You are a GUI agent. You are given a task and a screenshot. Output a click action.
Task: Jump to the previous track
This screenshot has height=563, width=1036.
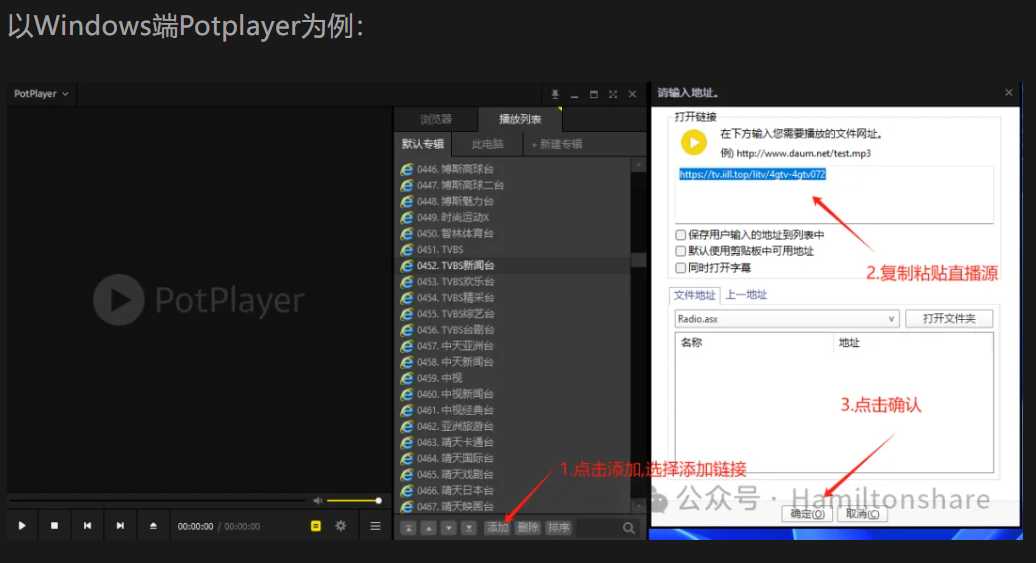point(87,526)
